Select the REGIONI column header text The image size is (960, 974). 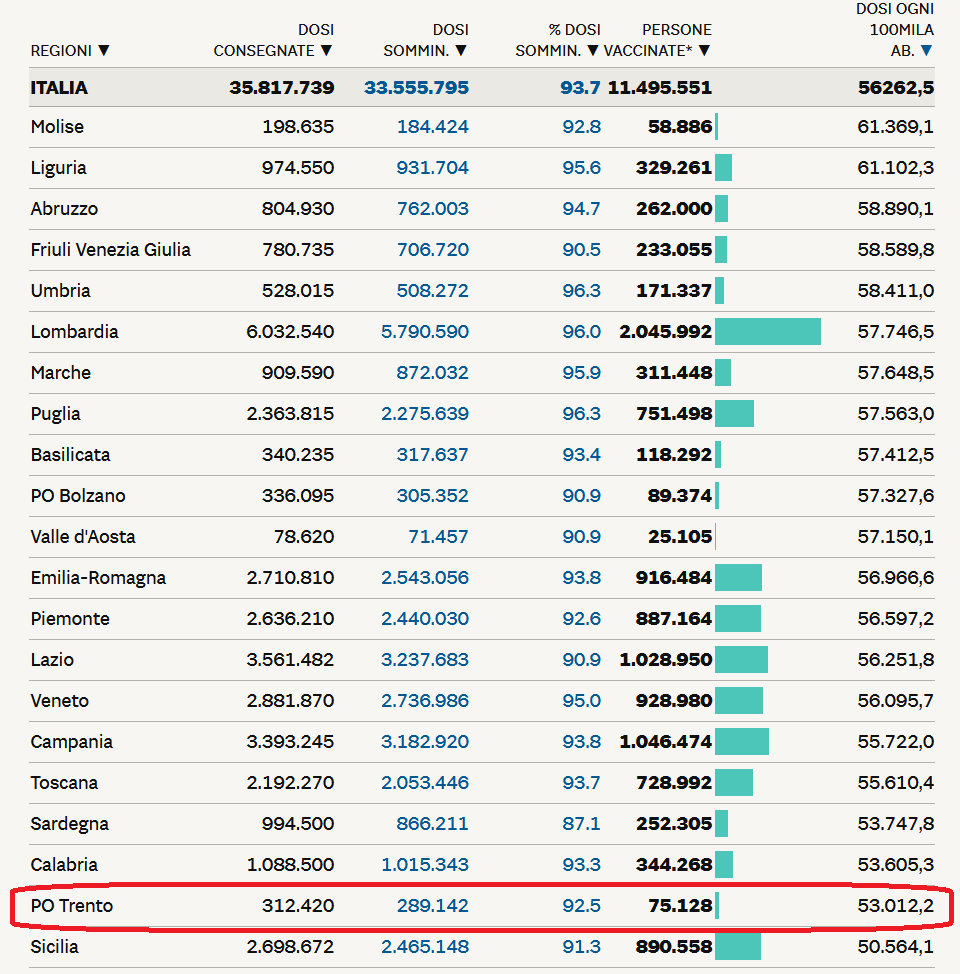[x=61, y=51]
